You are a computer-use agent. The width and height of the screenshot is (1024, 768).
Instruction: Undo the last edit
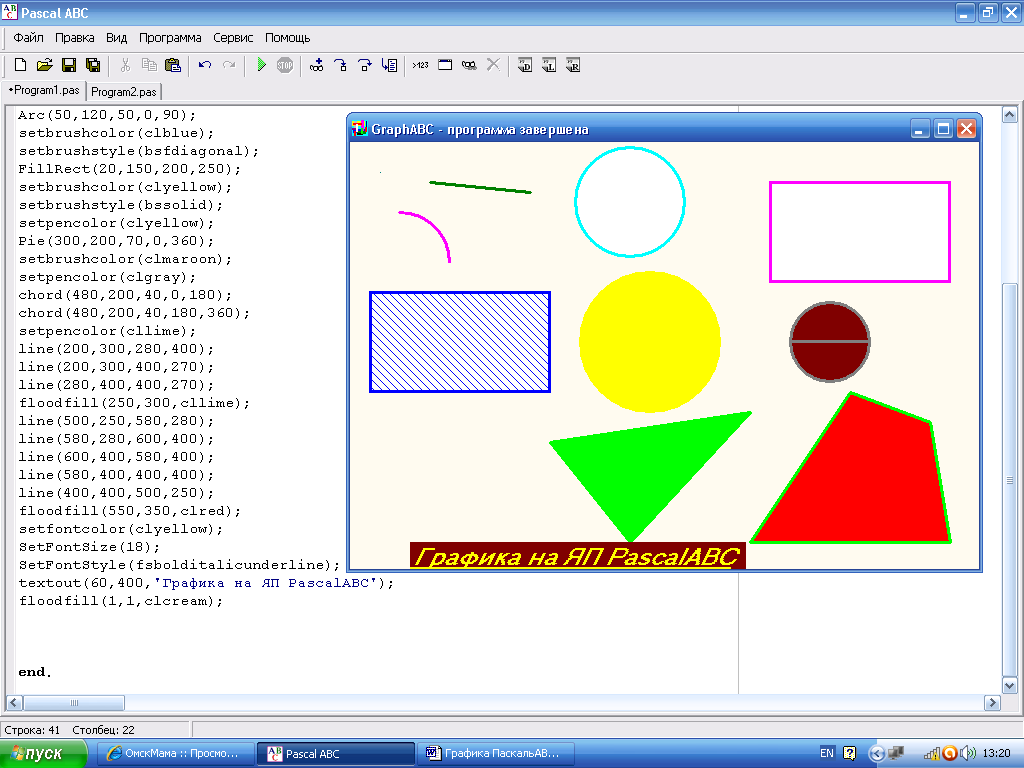point(205,65)
